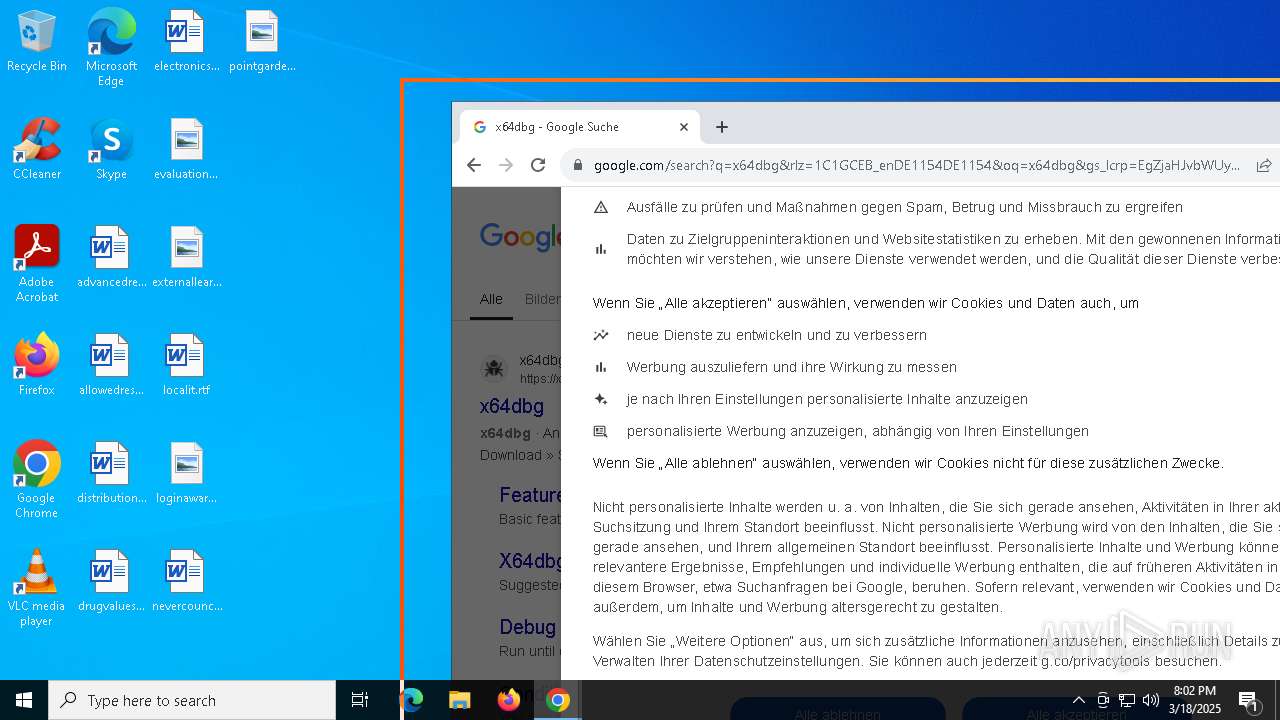Image resolution: width=1280 pixels, height=720 pixels.
Task: Open the taskbar clock and date
Action: tap(1195, 700)
